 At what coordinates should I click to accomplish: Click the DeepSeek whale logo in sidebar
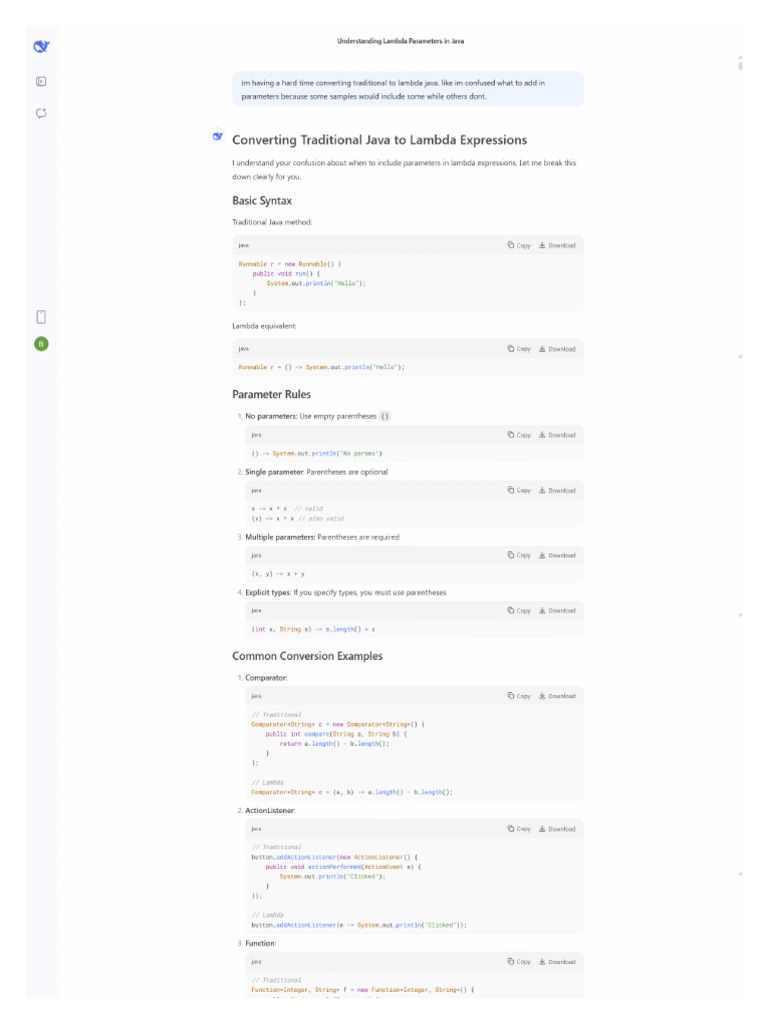point(41,46)
